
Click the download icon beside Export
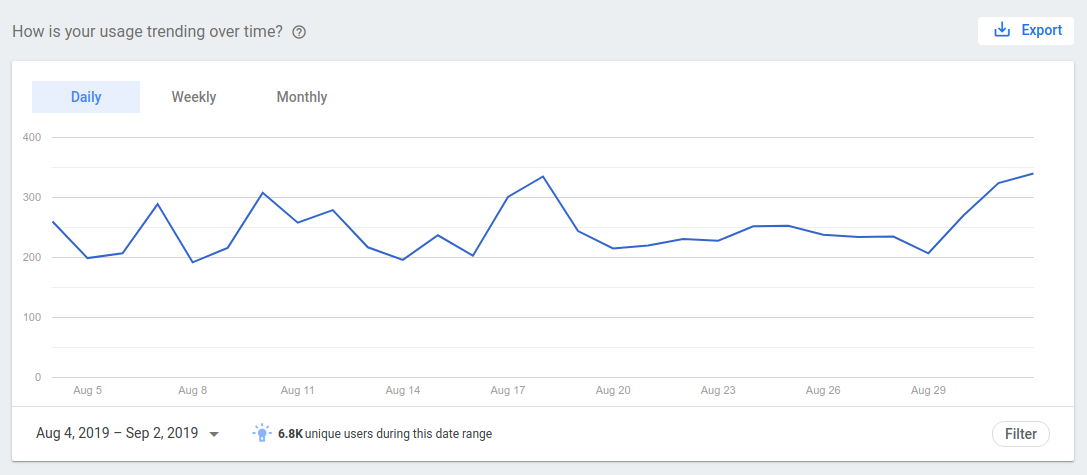pyautogui.click(x=1002, y=30)
